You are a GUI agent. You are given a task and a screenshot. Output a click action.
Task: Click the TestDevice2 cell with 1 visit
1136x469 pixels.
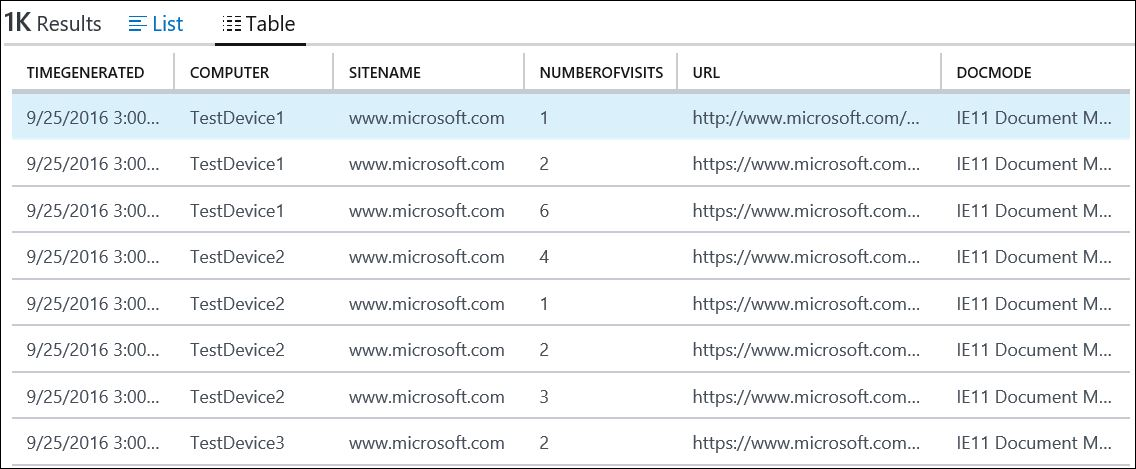pyautogui.click(x=237, y=304)
